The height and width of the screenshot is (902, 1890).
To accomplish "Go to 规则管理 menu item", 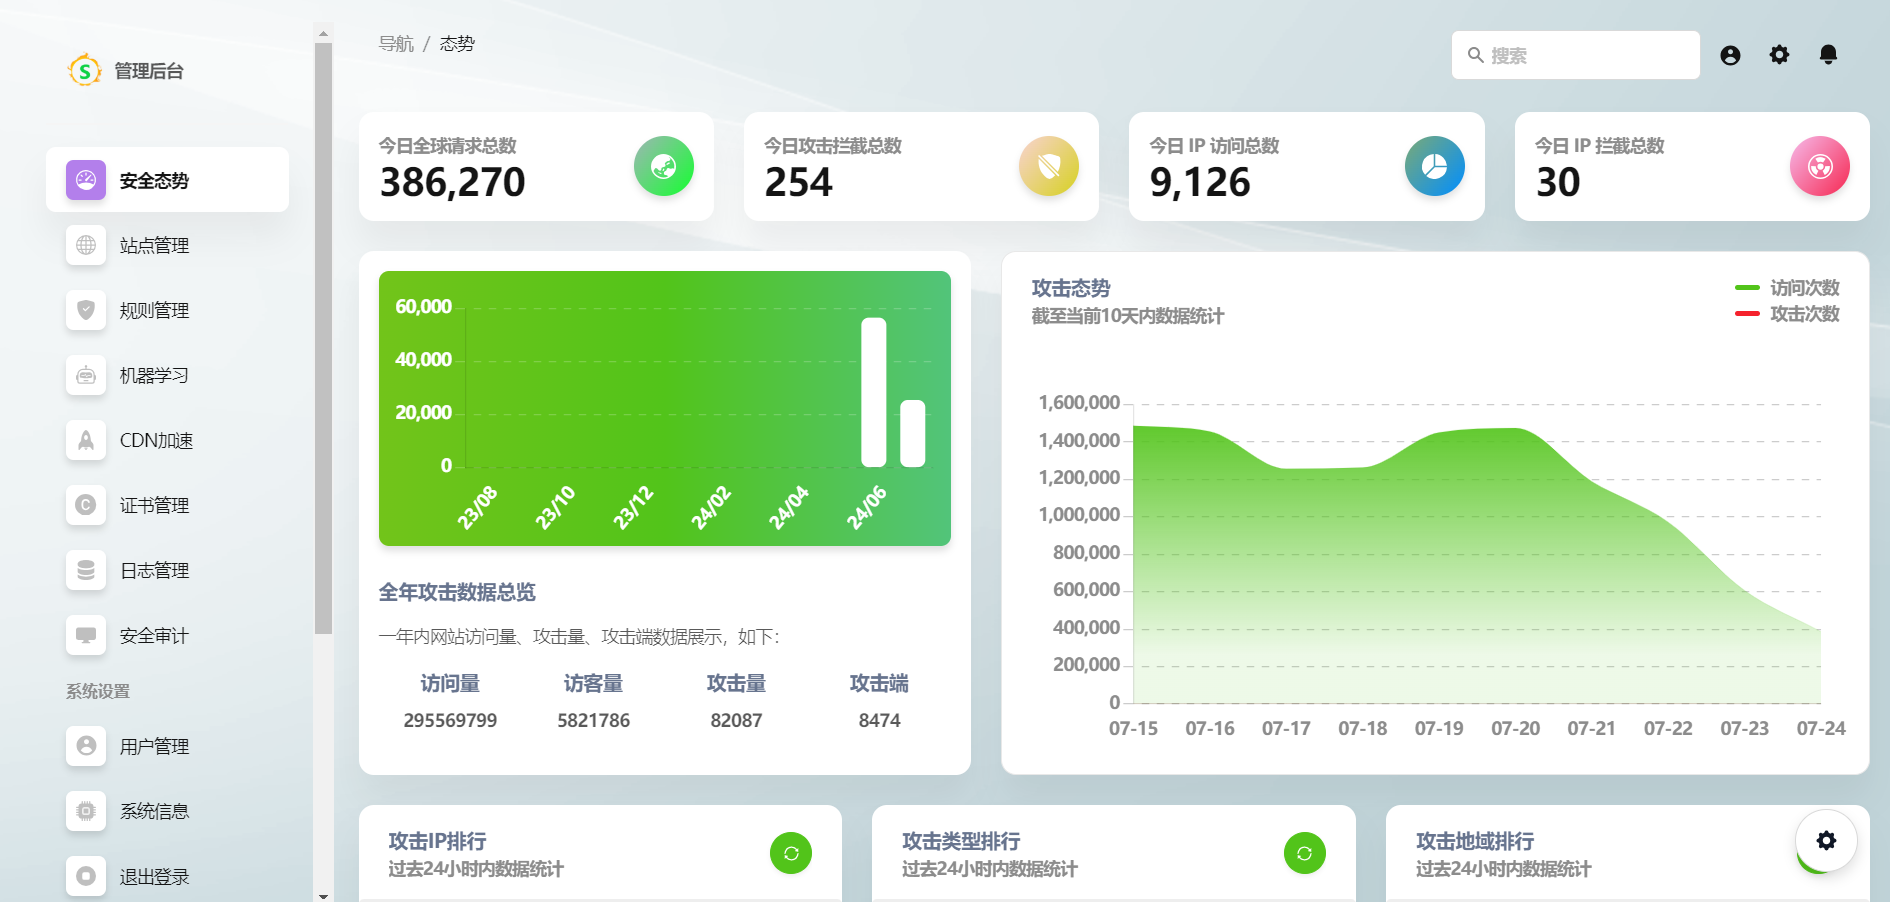I will click(154, 311).
